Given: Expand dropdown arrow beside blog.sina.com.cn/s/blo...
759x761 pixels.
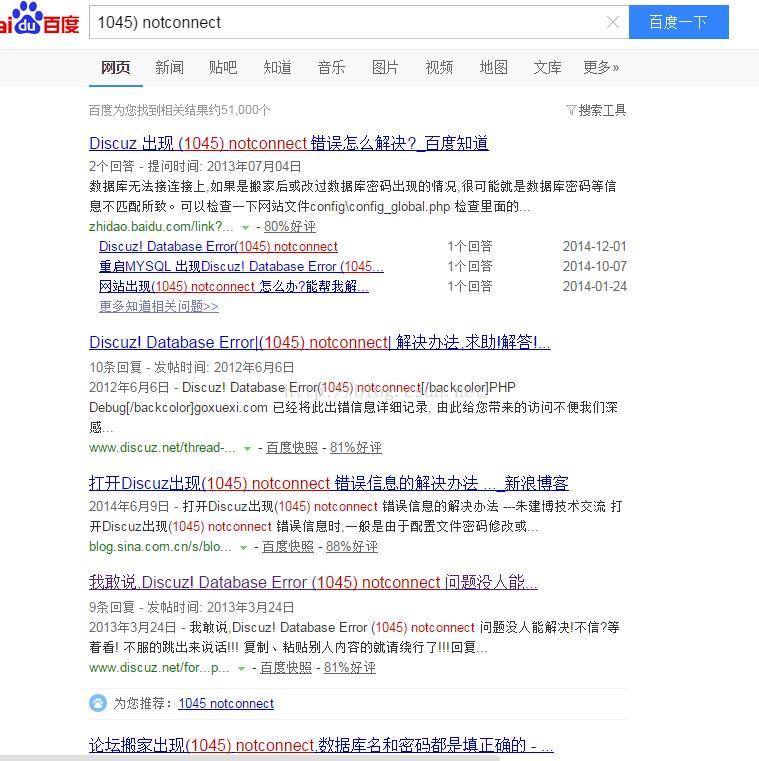Looking at the screenshot, I should (x=244, y=547).
